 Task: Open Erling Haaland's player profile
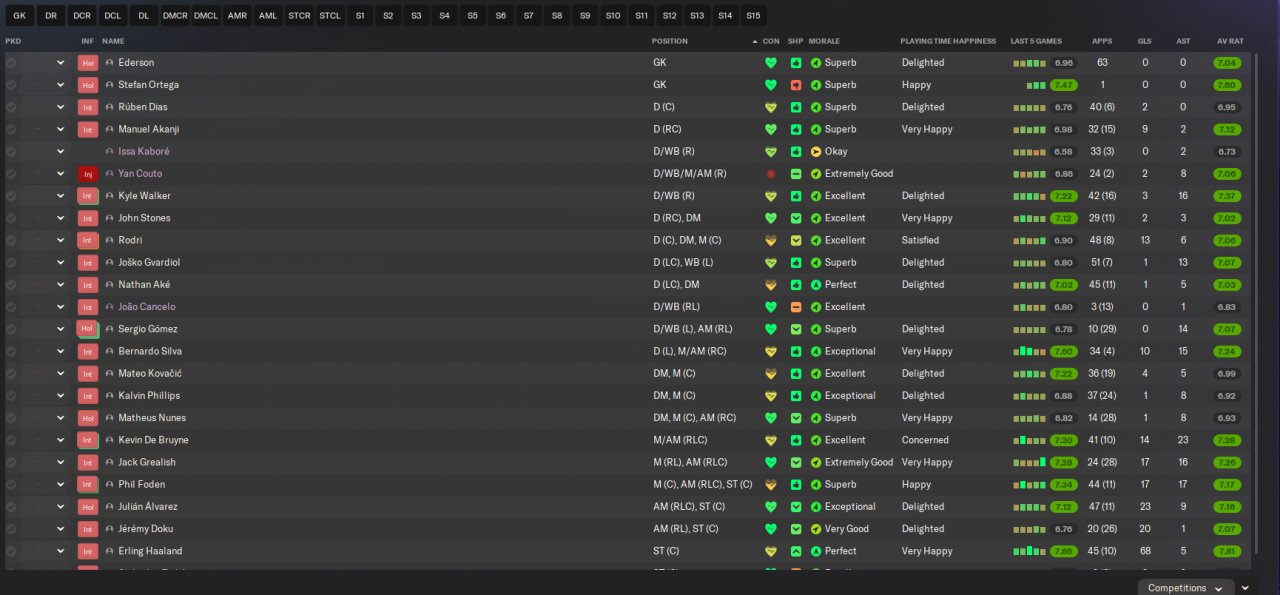[150, 551]
